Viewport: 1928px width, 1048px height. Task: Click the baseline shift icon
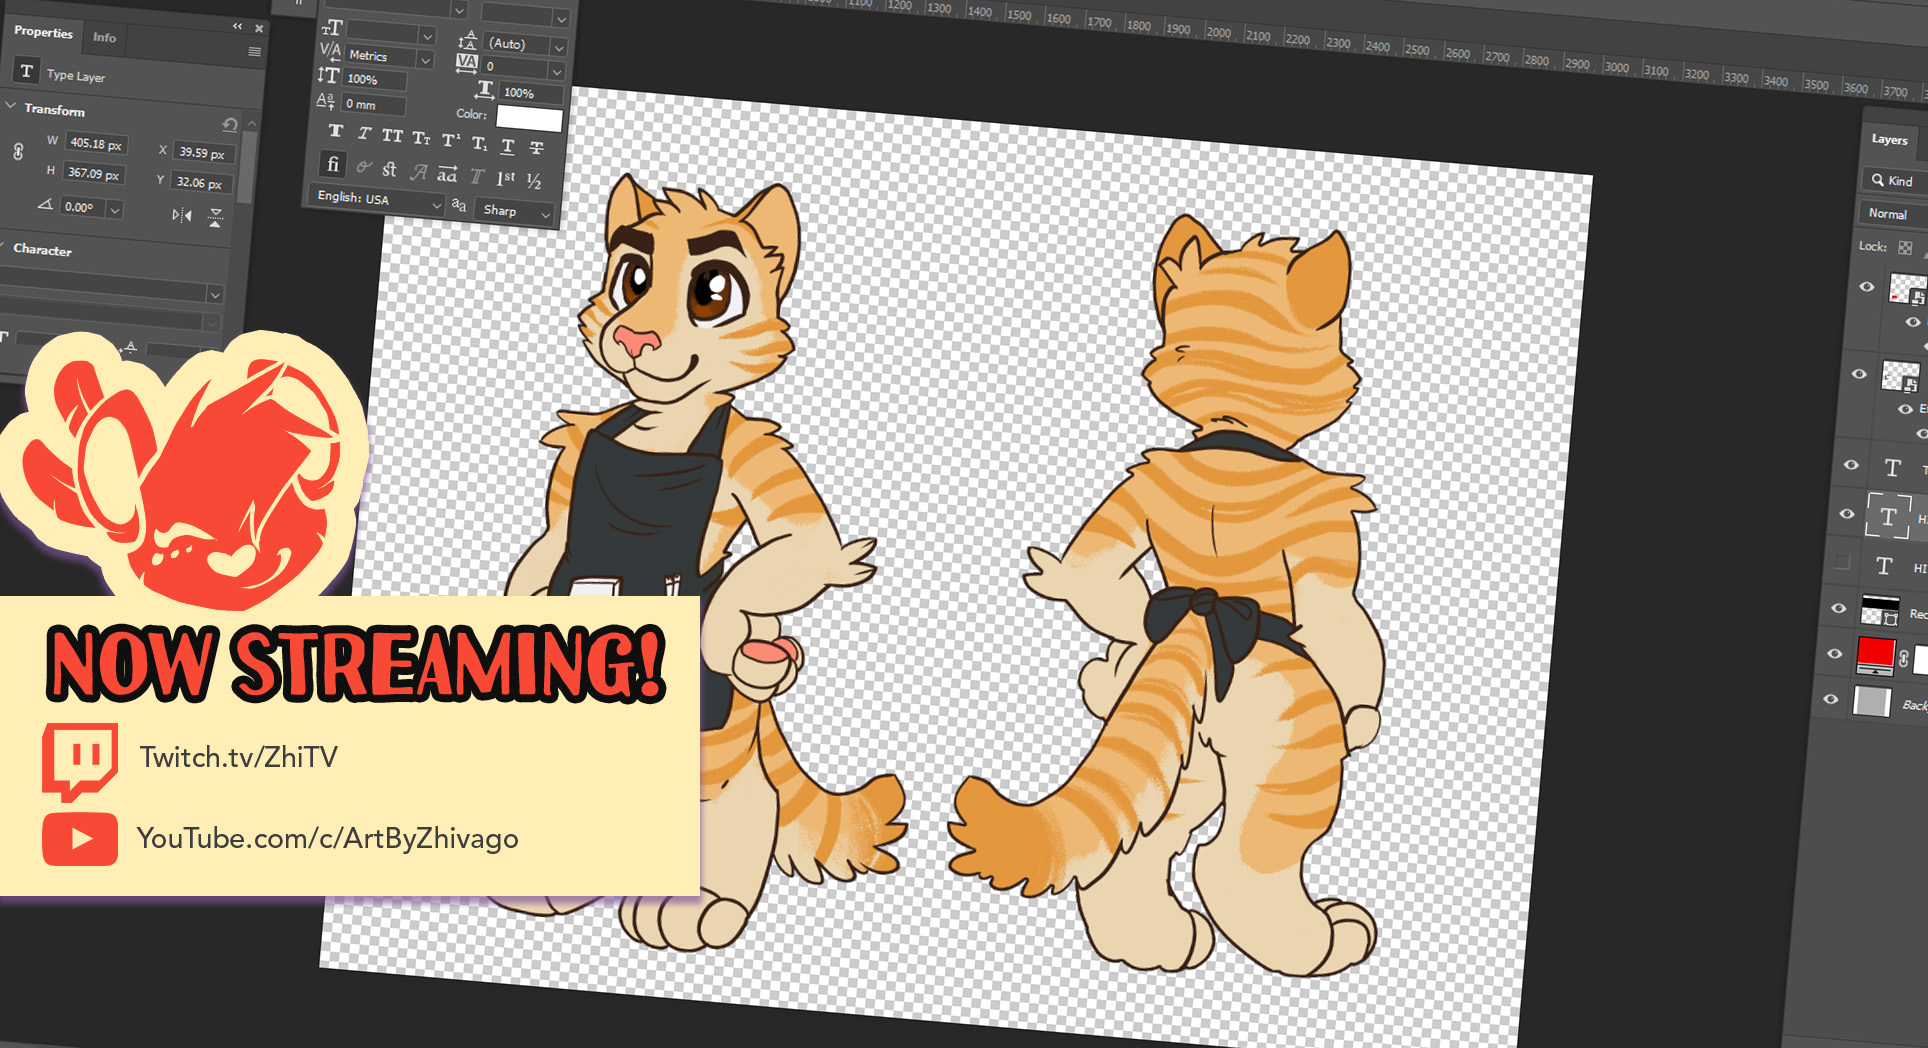tap(326, 100)
